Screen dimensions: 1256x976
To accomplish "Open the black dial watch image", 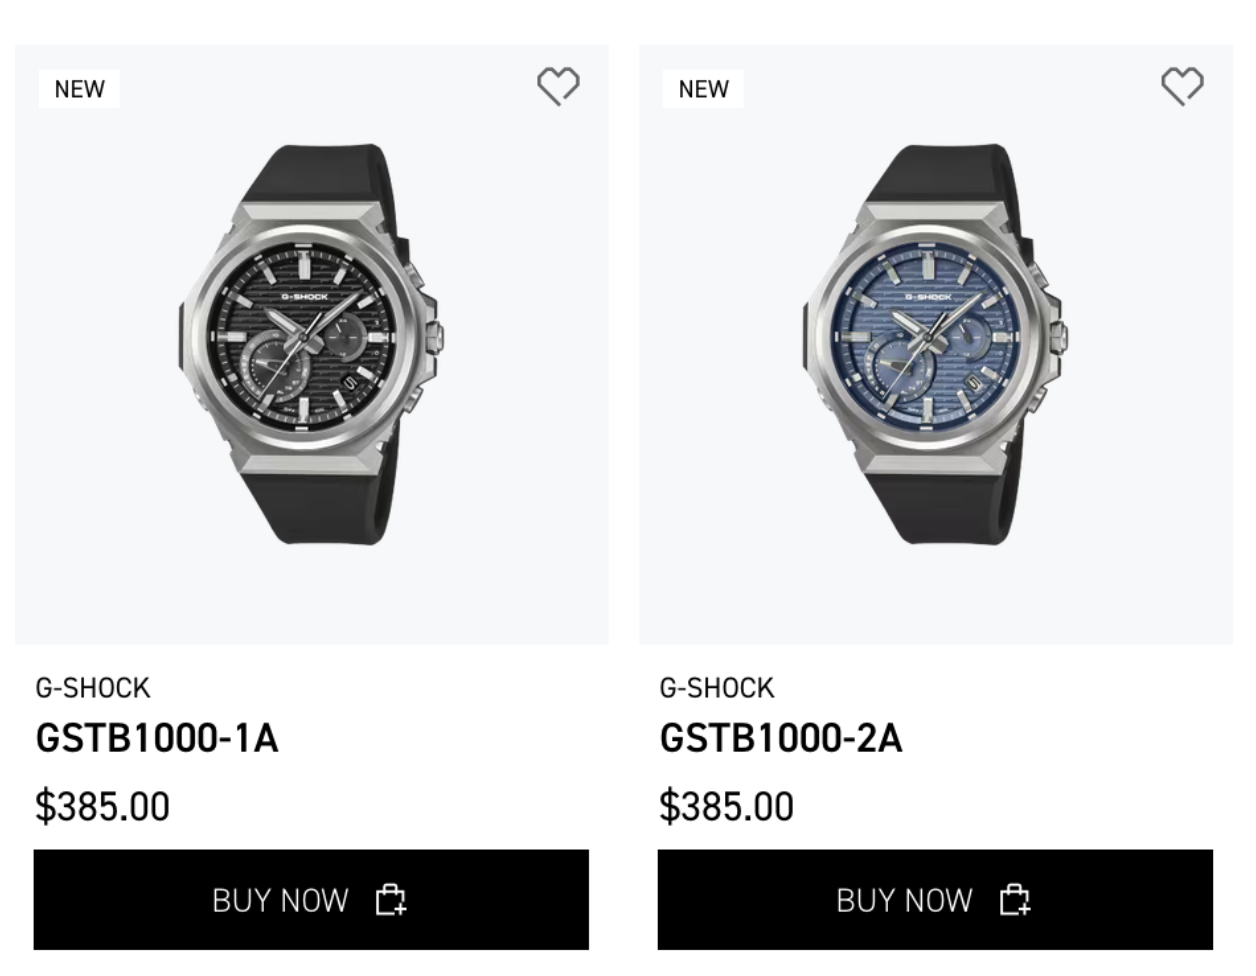I will point(311,344).
